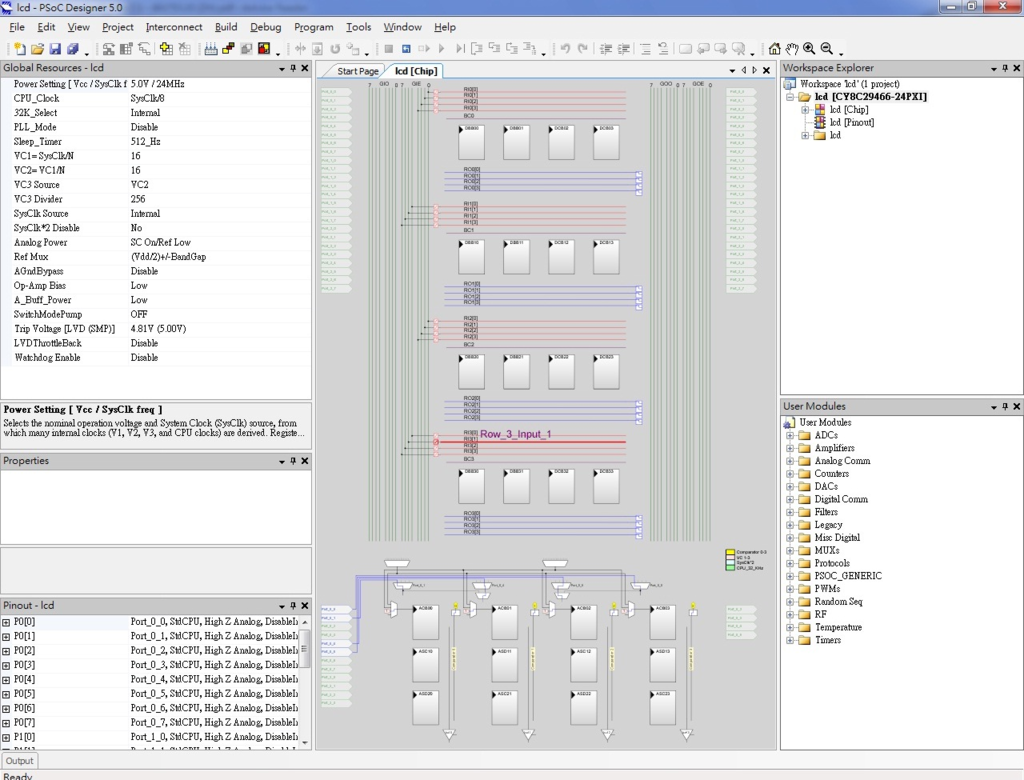Screen dimensions: 1024x780
Task: Click the Power Setting value 5.0V / 24MHz
Action: pos(157,84)
